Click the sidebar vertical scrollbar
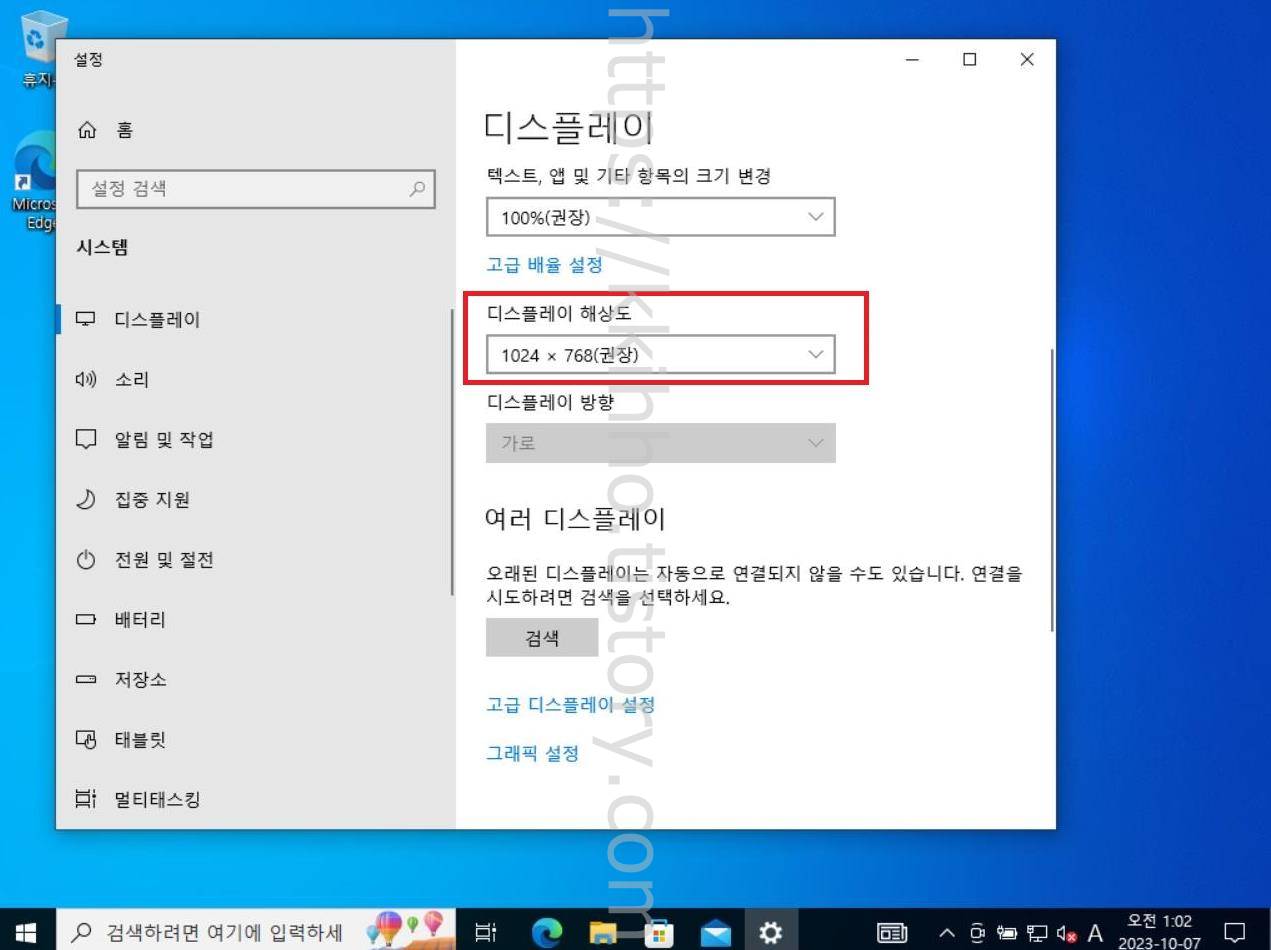 (x=452, y=452)
